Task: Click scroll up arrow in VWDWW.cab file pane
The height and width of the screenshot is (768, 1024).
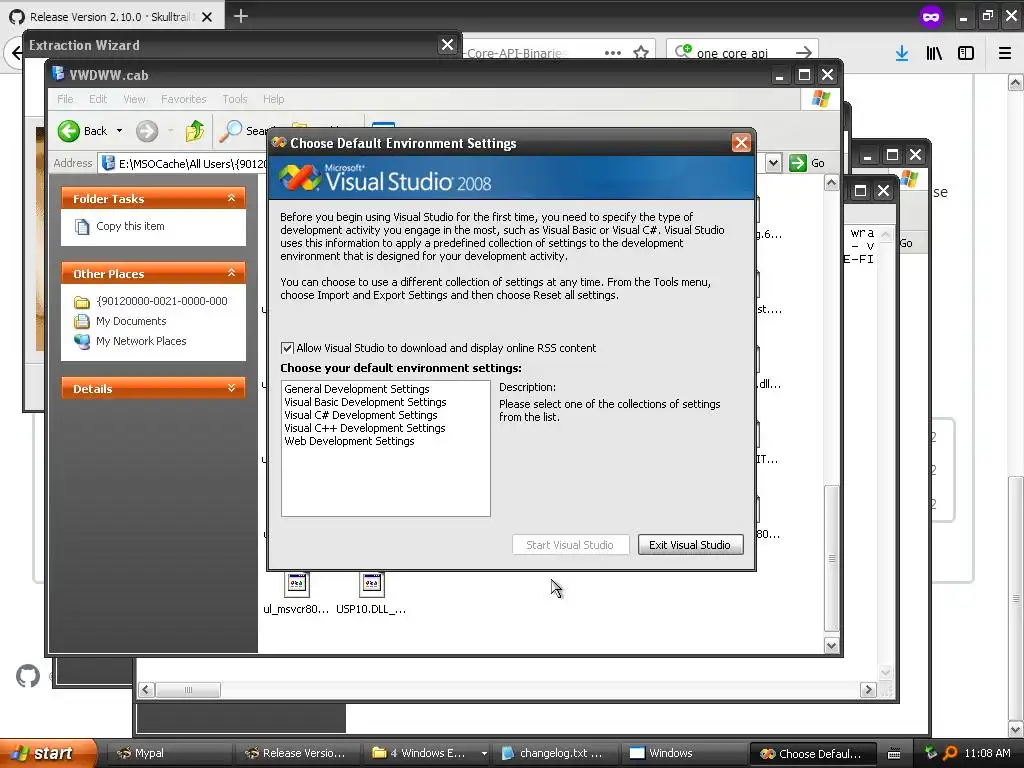Action: click(831, 183)
